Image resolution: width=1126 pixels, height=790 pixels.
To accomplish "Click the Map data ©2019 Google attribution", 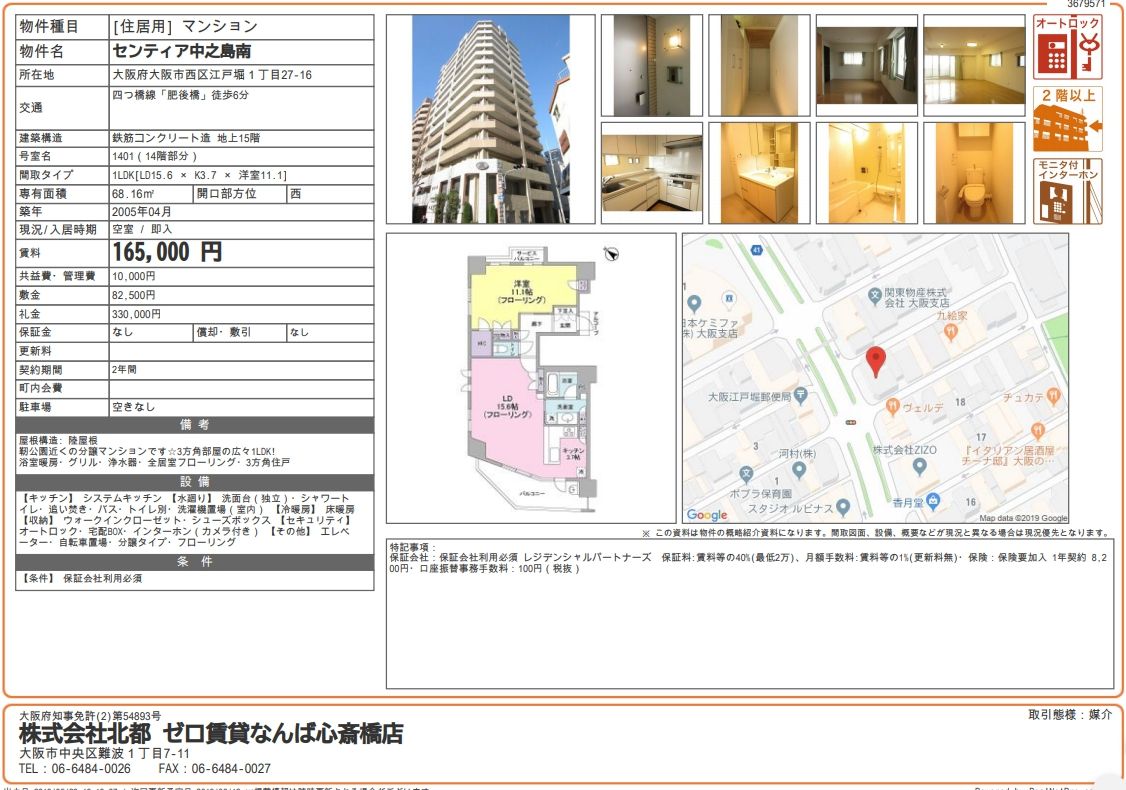I will 1023,518.
